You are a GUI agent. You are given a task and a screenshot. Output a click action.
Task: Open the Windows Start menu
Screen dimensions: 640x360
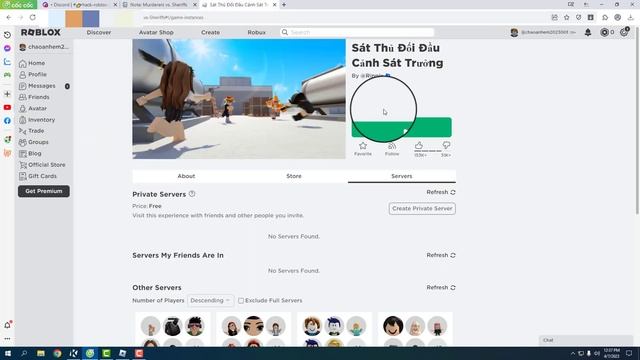pyautogui.click(x=8, y=353)
